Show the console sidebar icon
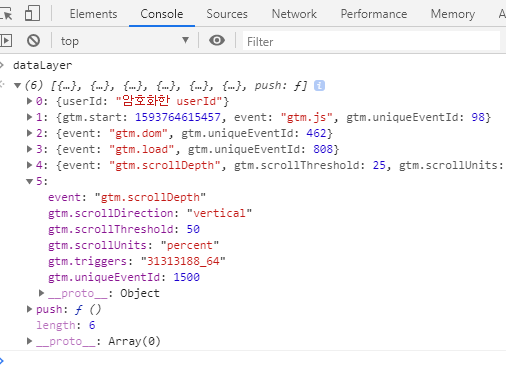This screenshot has height=370, width=506. click(x=6, y=41)
